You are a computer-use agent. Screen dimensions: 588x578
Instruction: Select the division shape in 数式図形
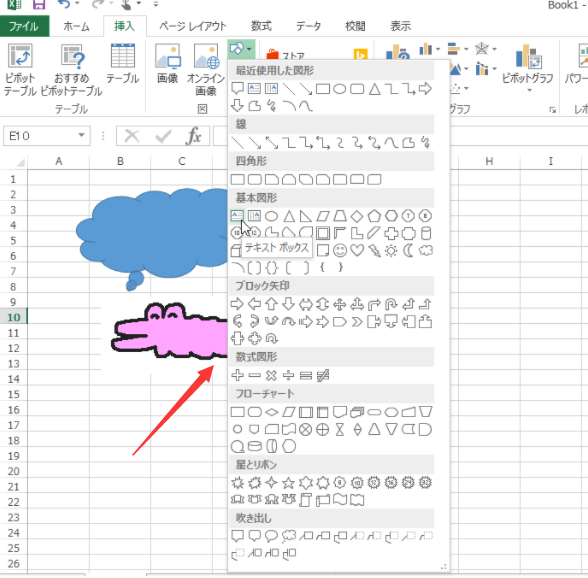288,375
